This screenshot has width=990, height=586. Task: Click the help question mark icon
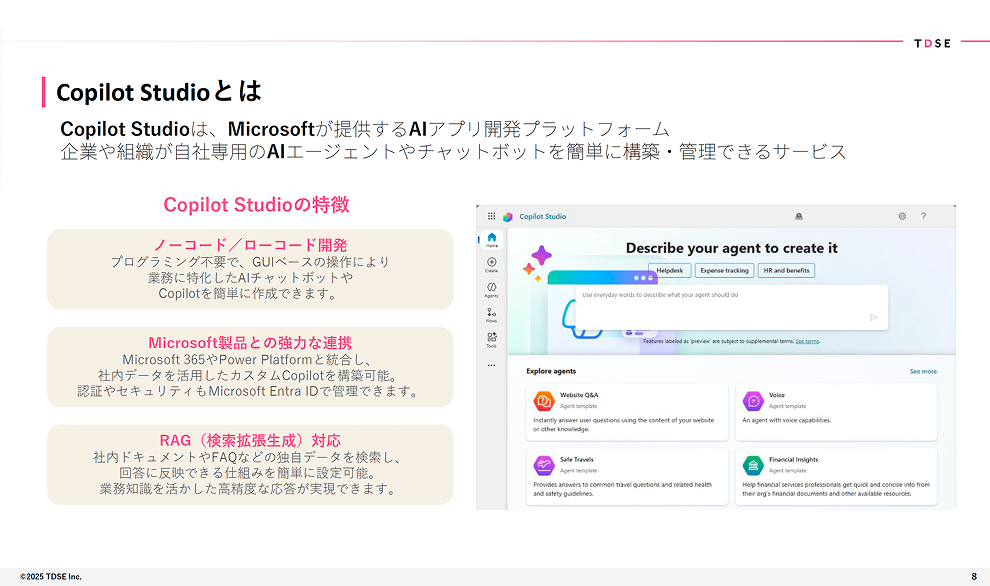click(x=923, y=216)
